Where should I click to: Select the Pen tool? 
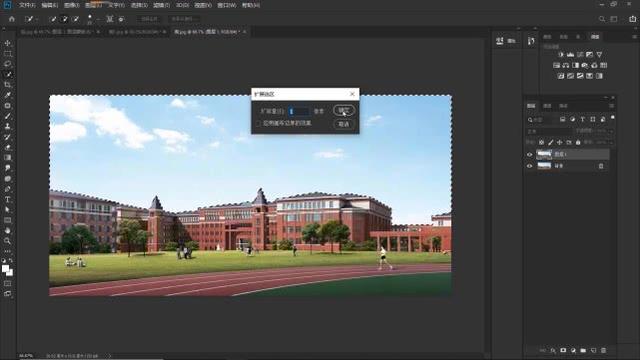(7, 189)
